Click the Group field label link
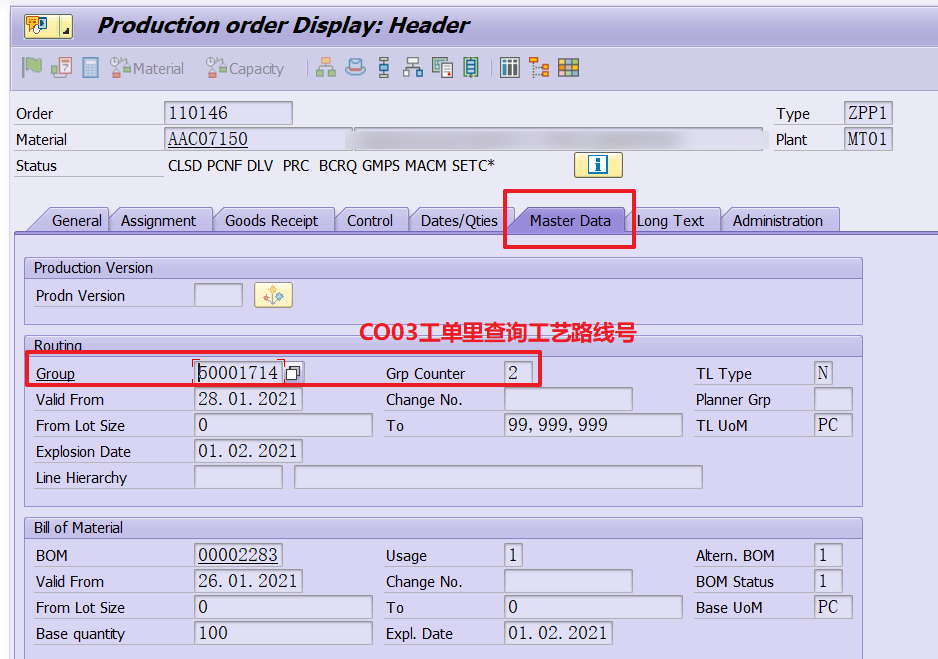938x659 pixels. point(55,372)
